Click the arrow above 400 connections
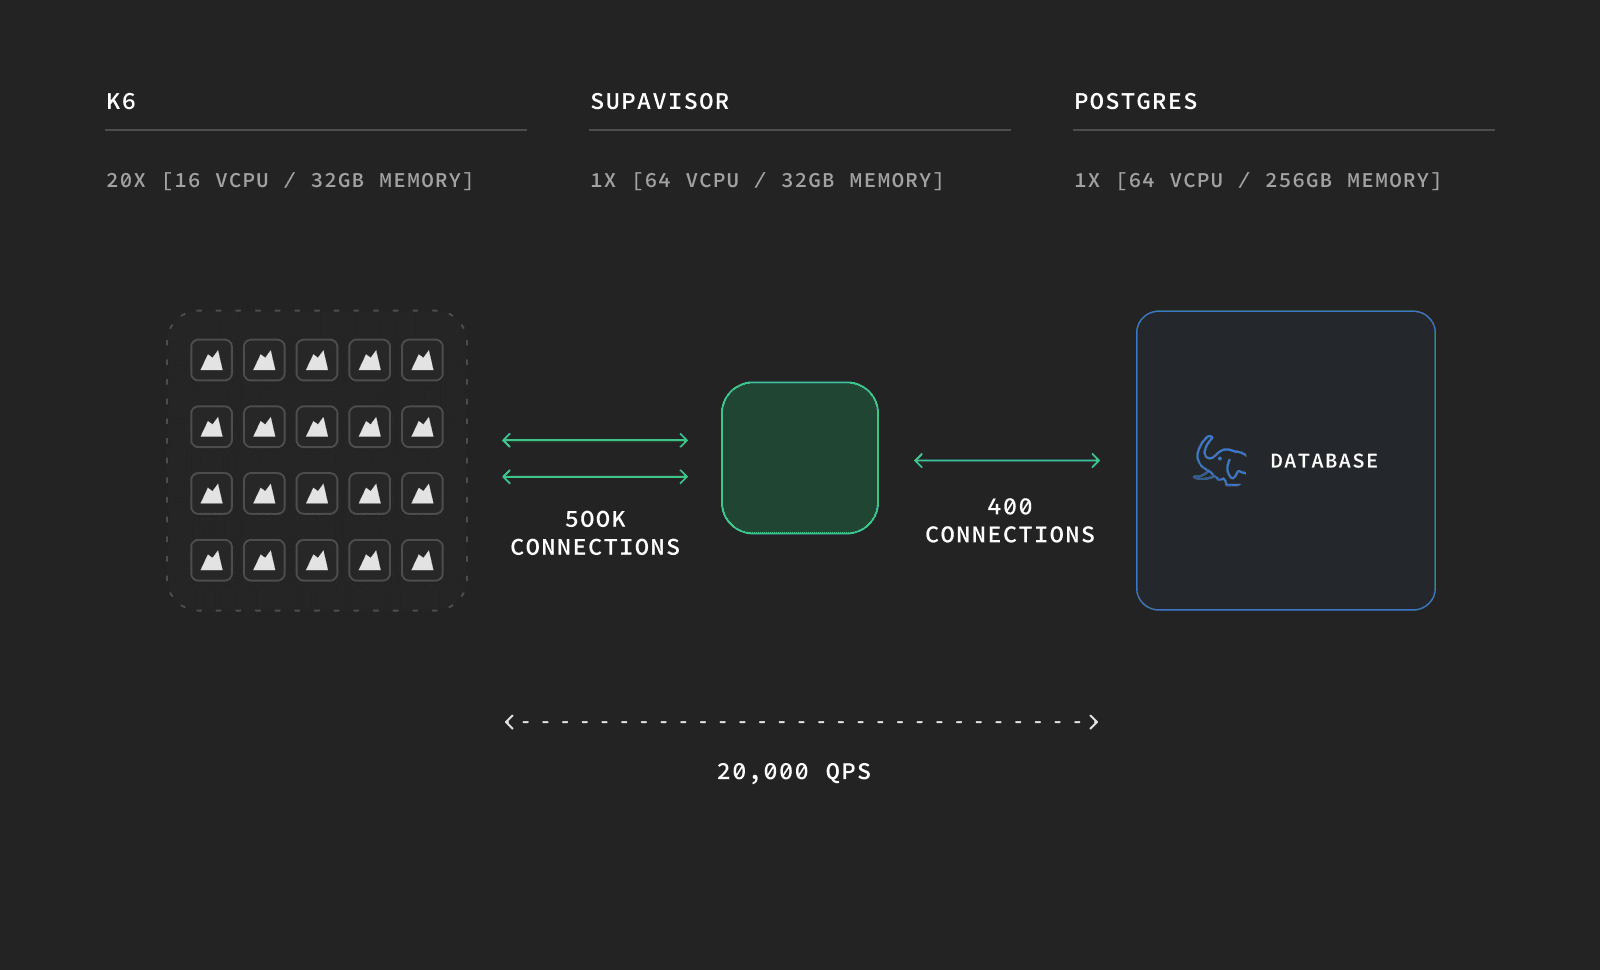The width and height of the screenshot is (1600, 970). [1007, 460]
